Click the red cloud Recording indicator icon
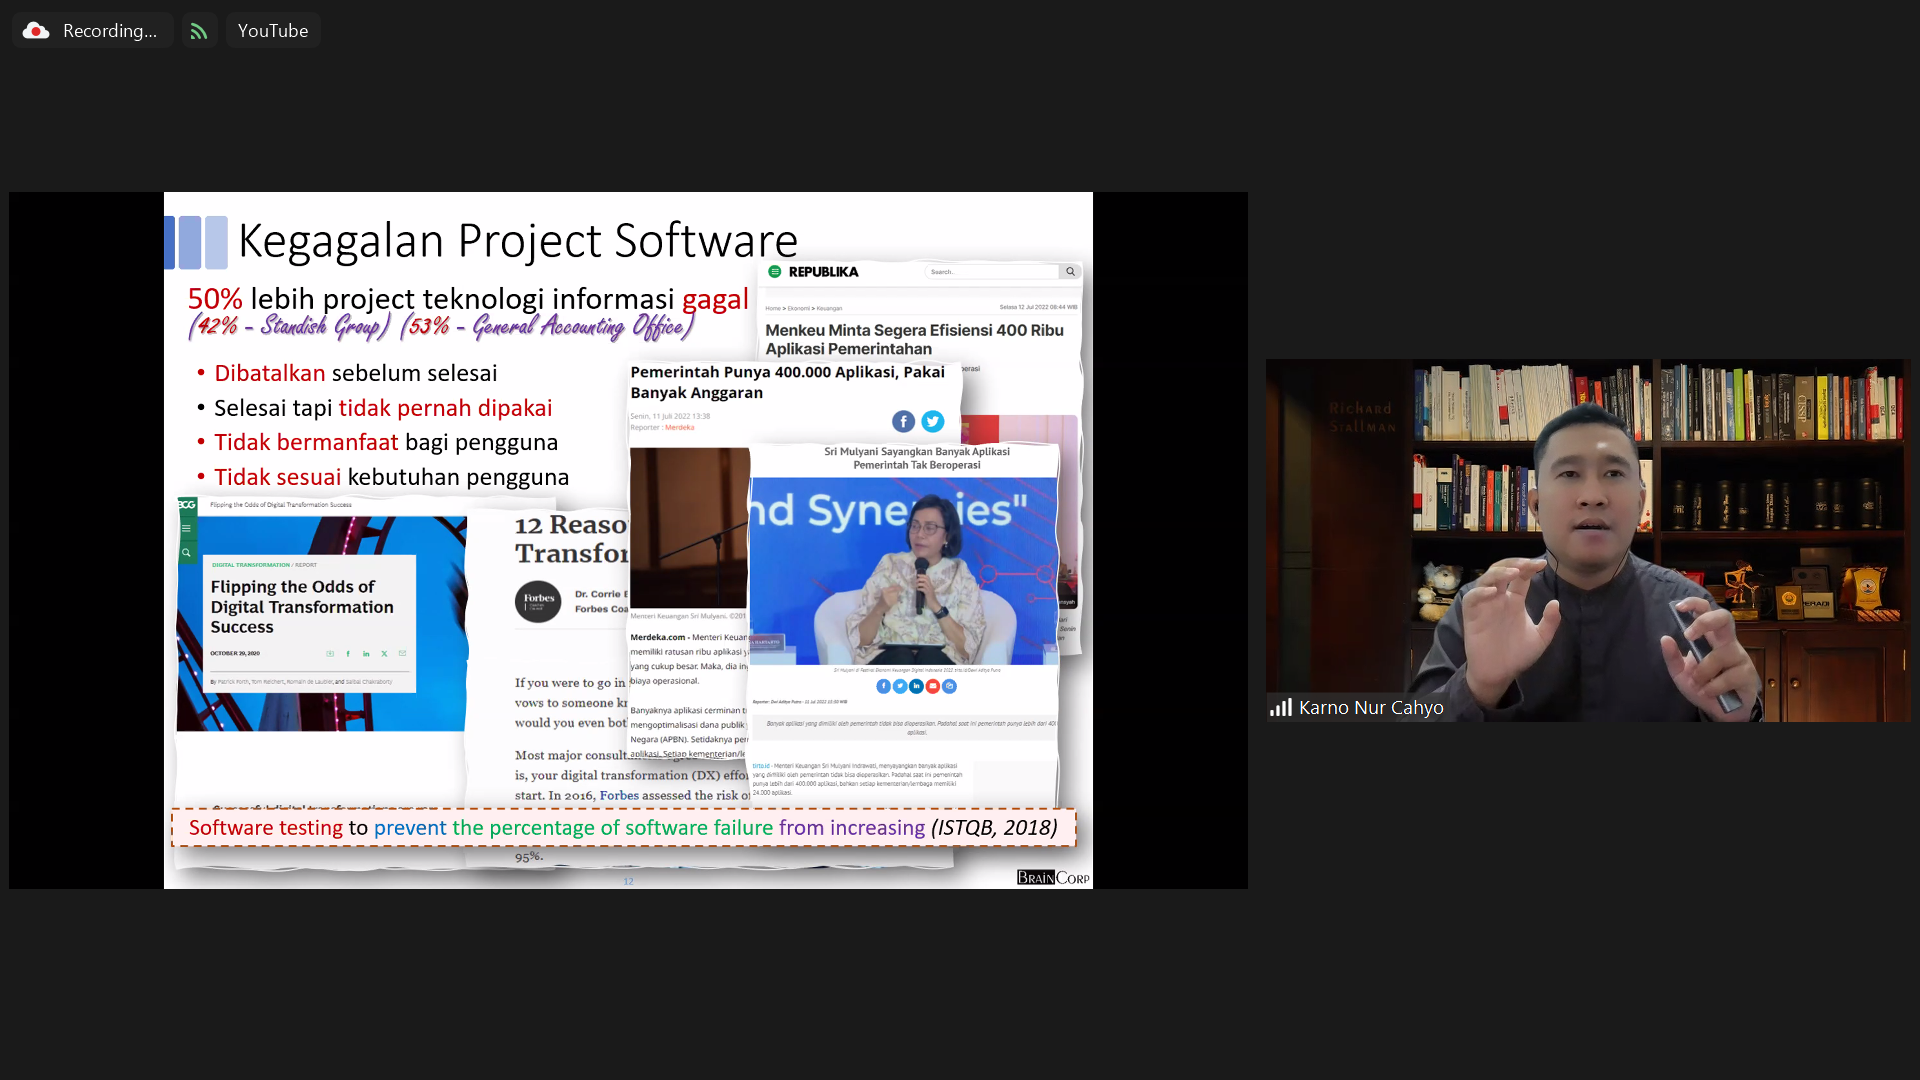Image resolution: width=1920 pixels, height=1080 pixels. tap(36, 31)
